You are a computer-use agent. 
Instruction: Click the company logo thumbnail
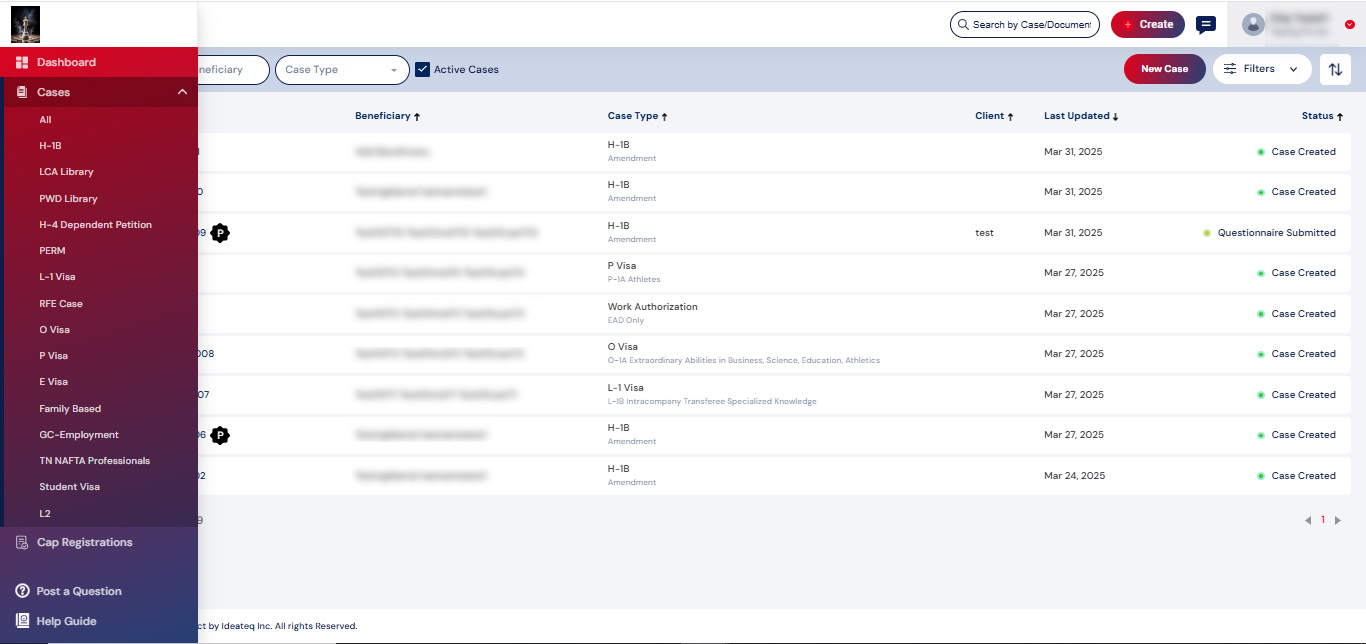pos(25,24)
